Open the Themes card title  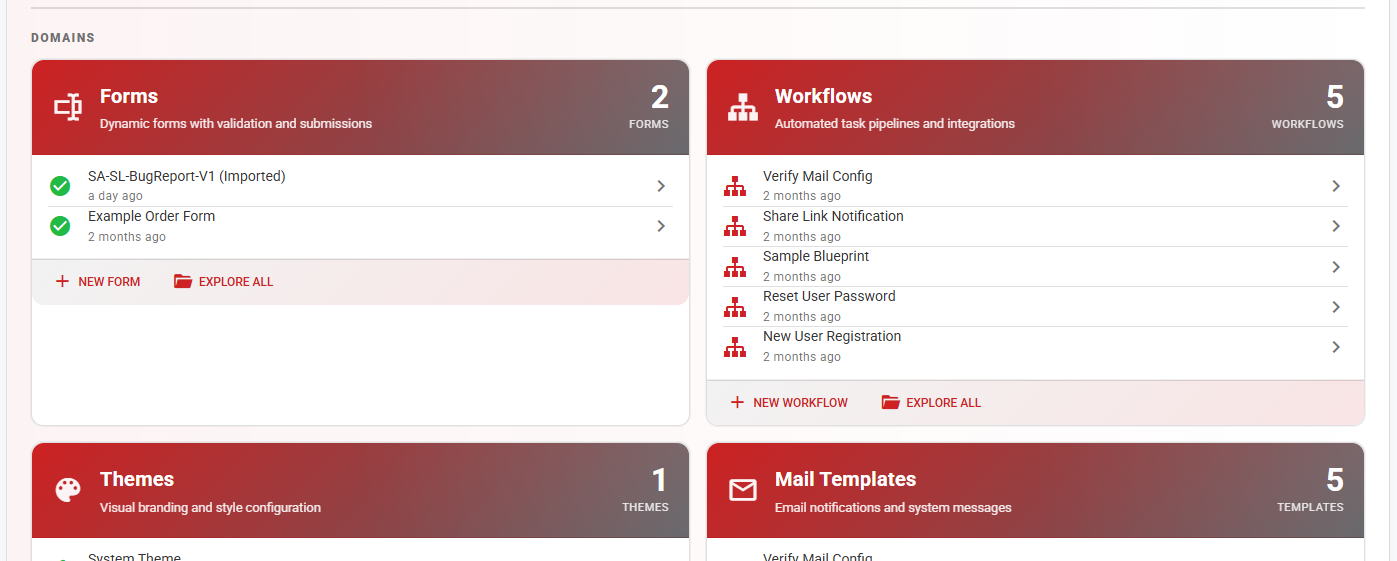click(137, 479)
